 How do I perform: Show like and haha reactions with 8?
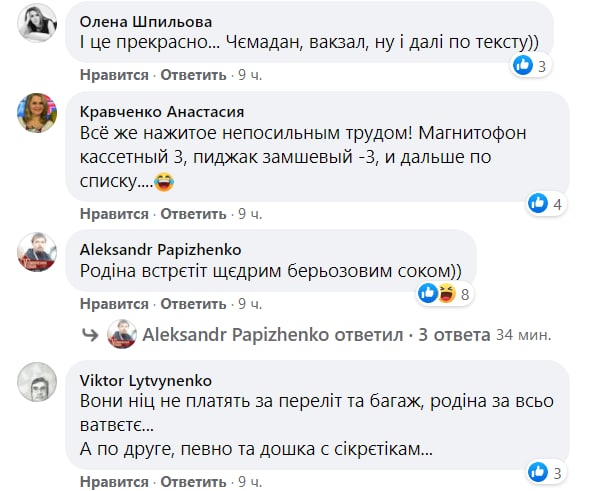(444, 294)
